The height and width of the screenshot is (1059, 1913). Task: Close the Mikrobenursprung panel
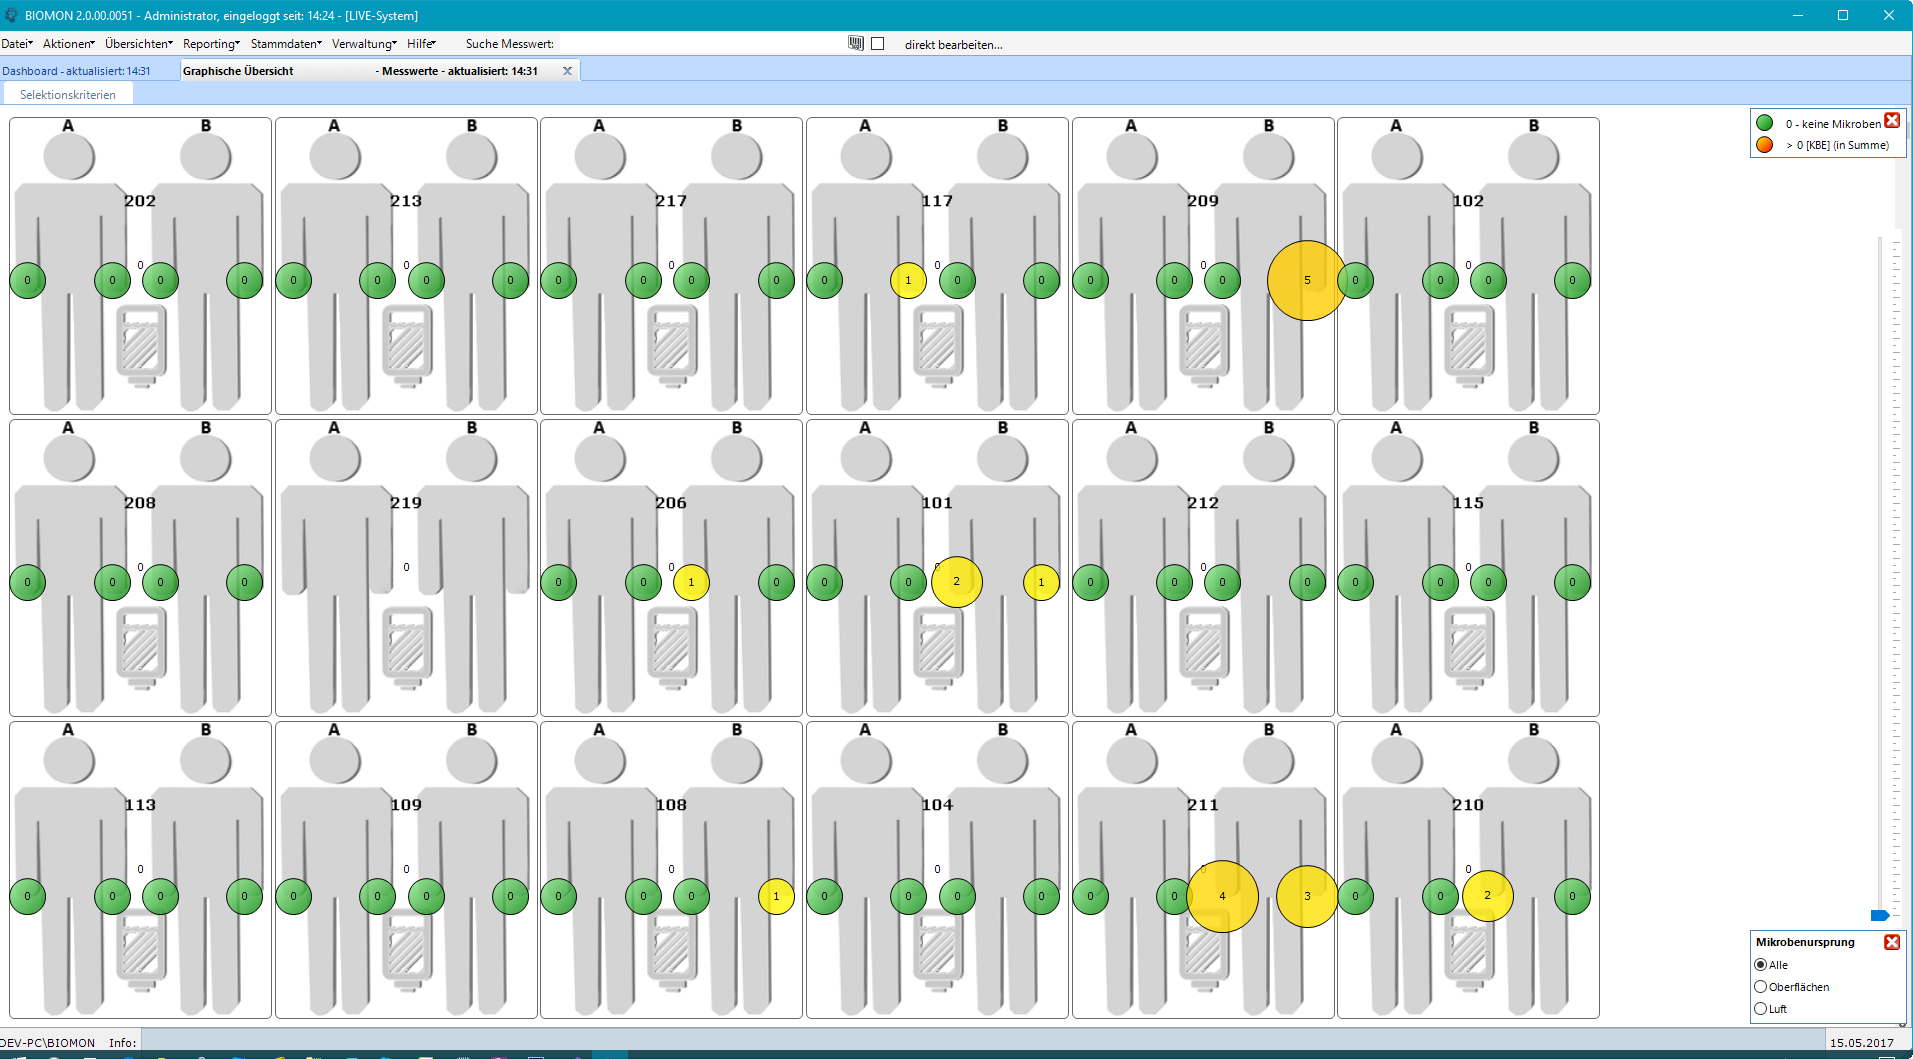1892,942
